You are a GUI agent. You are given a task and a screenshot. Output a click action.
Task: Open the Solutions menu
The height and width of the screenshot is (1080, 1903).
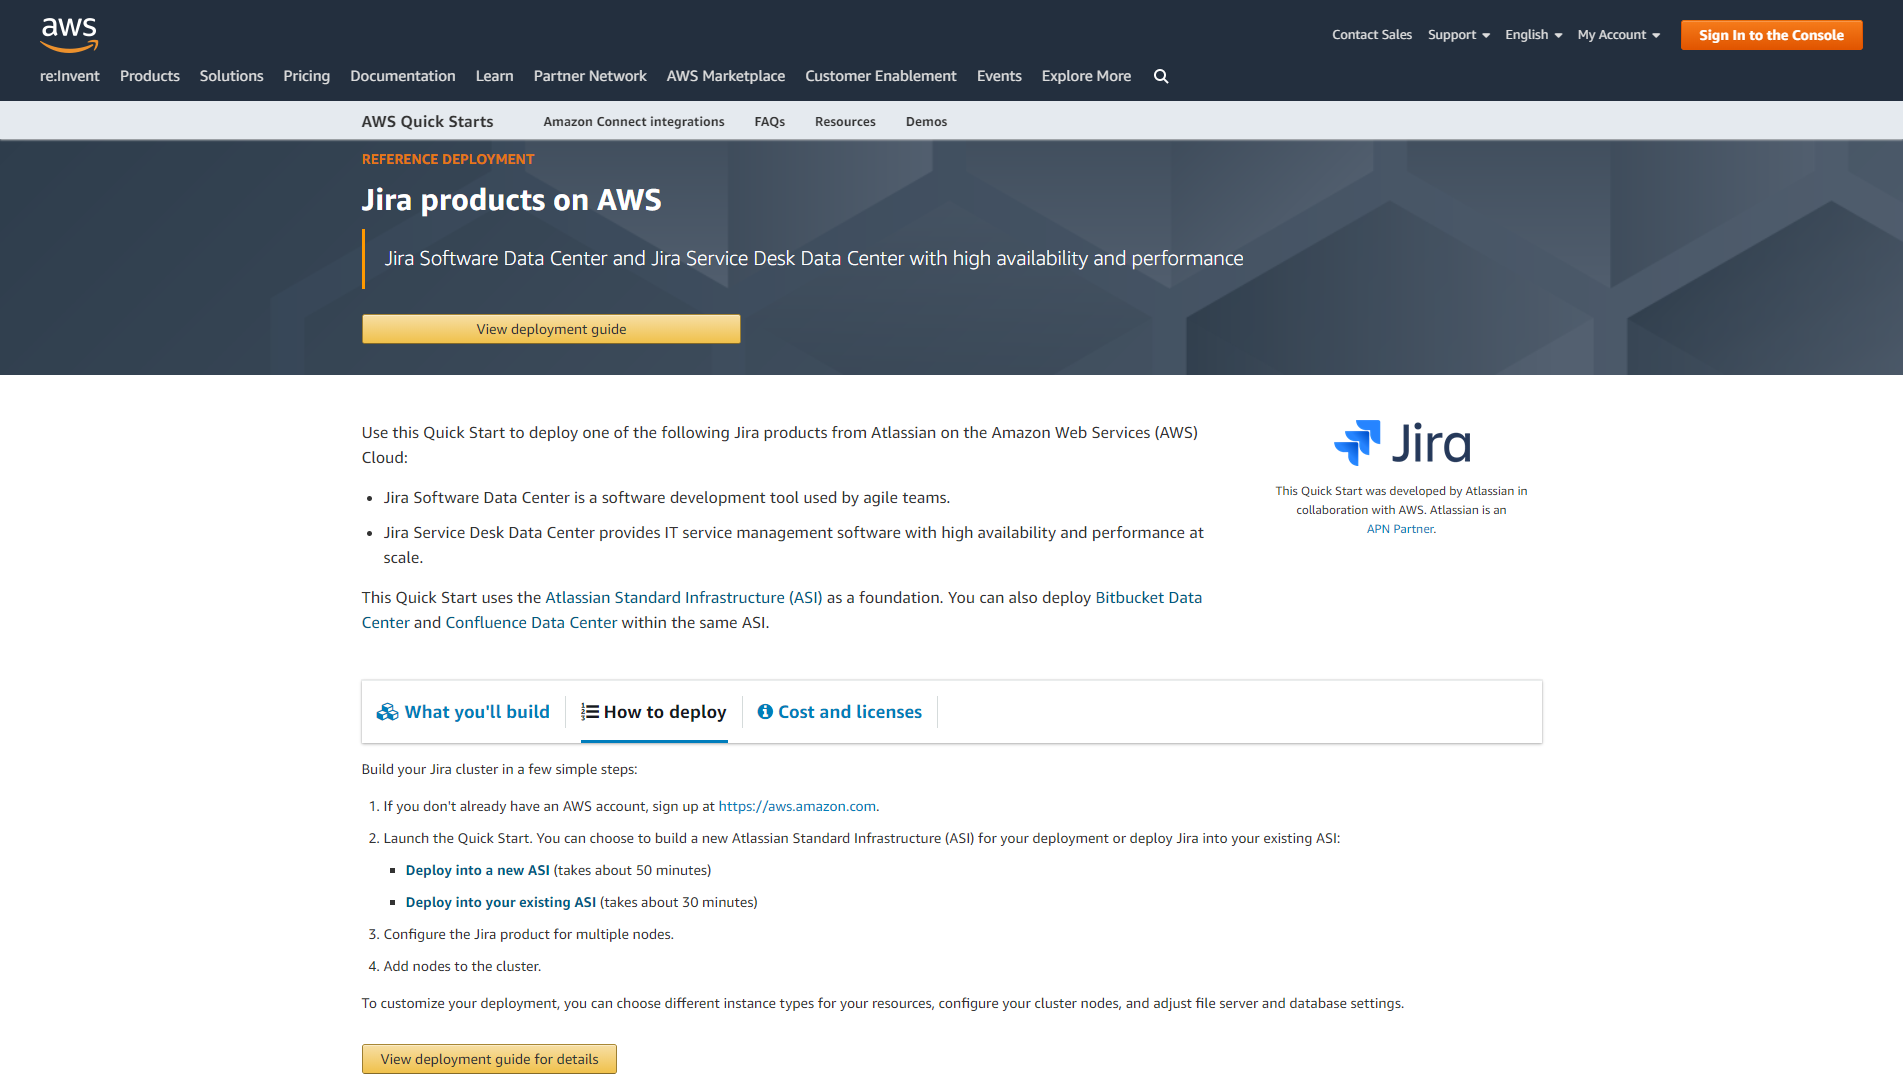pyautogui.click(x=231, y=76)
